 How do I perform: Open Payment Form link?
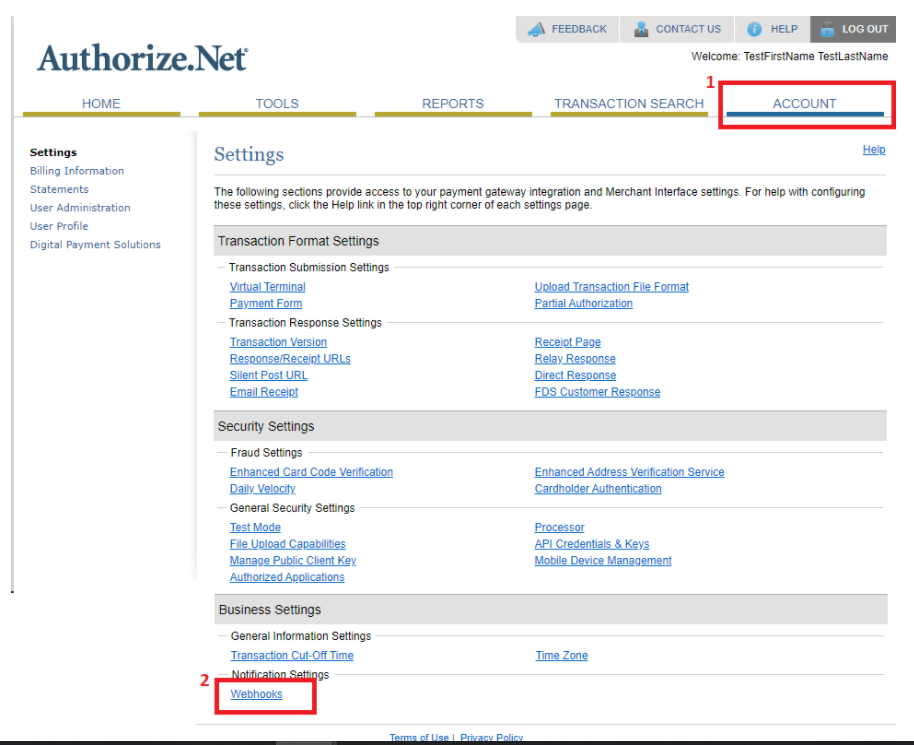pos(266,304)
